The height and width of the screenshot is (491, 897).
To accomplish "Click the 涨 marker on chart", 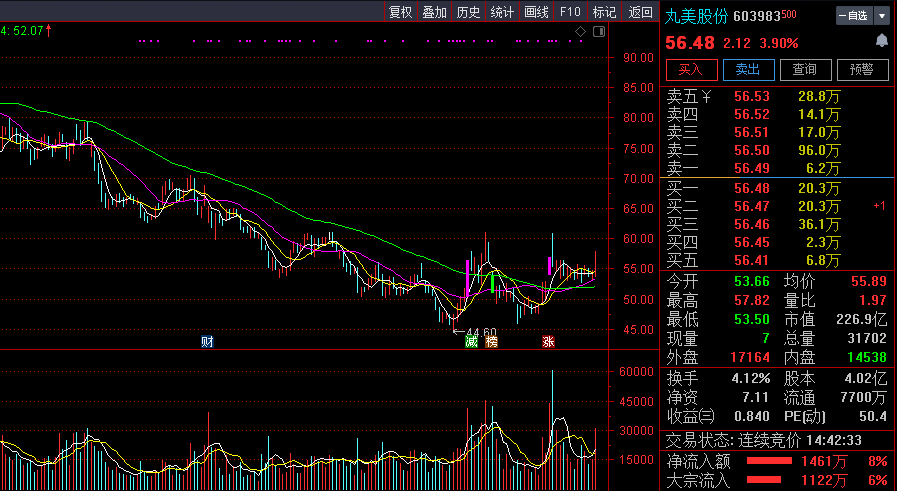I will pos(548,342).
